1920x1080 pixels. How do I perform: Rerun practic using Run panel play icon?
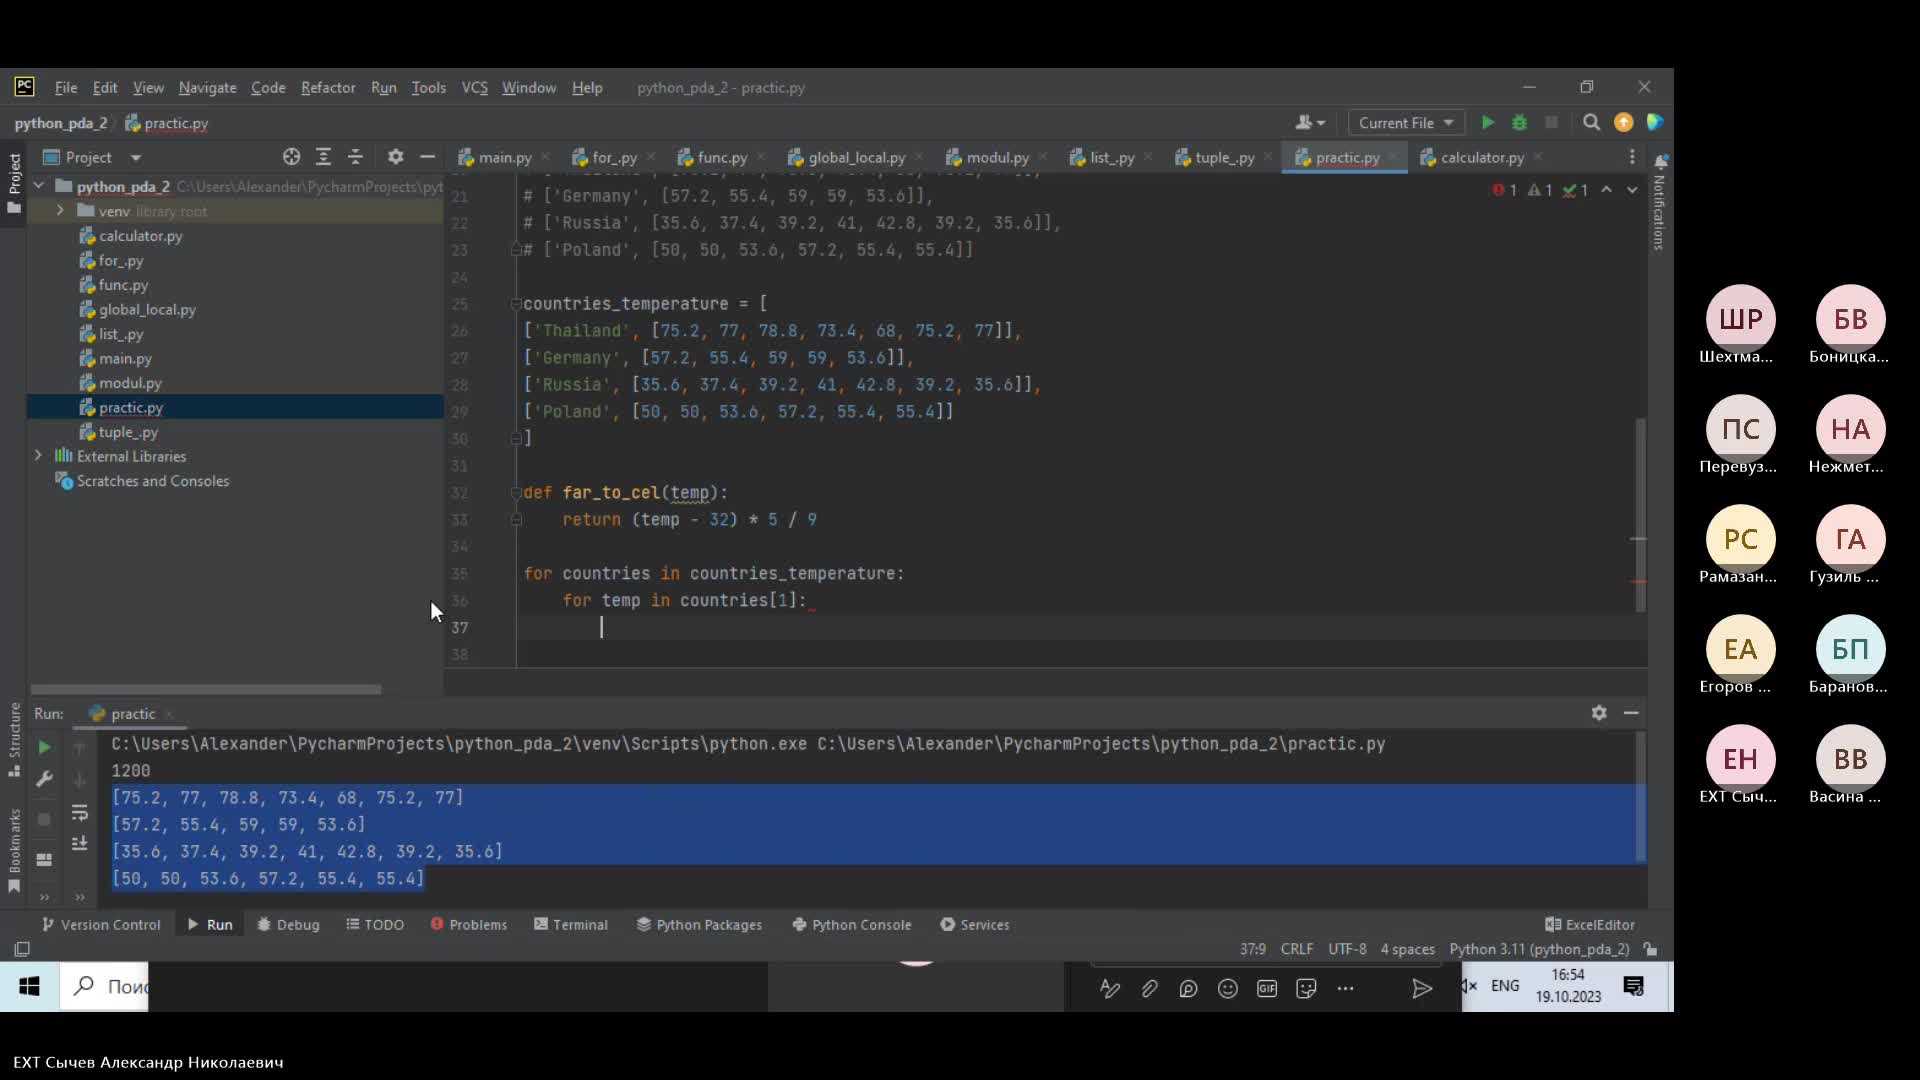tap(44, 747)
